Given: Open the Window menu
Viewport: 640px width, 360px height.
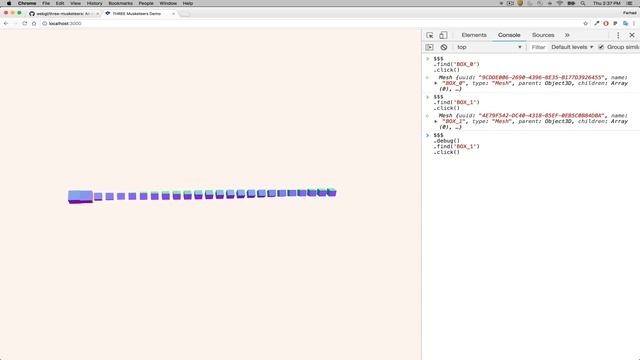Looking at the screenshot, I should (x=168, y=3).
